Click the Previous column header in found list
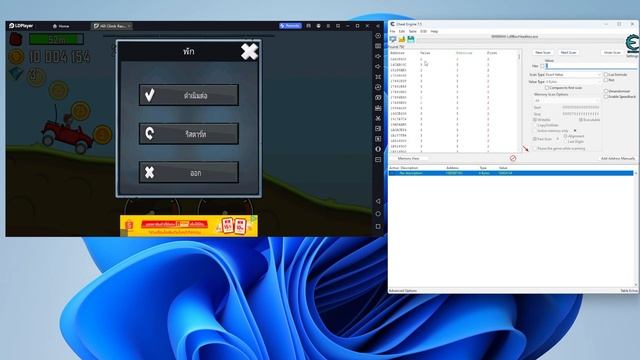 [464, 53]
